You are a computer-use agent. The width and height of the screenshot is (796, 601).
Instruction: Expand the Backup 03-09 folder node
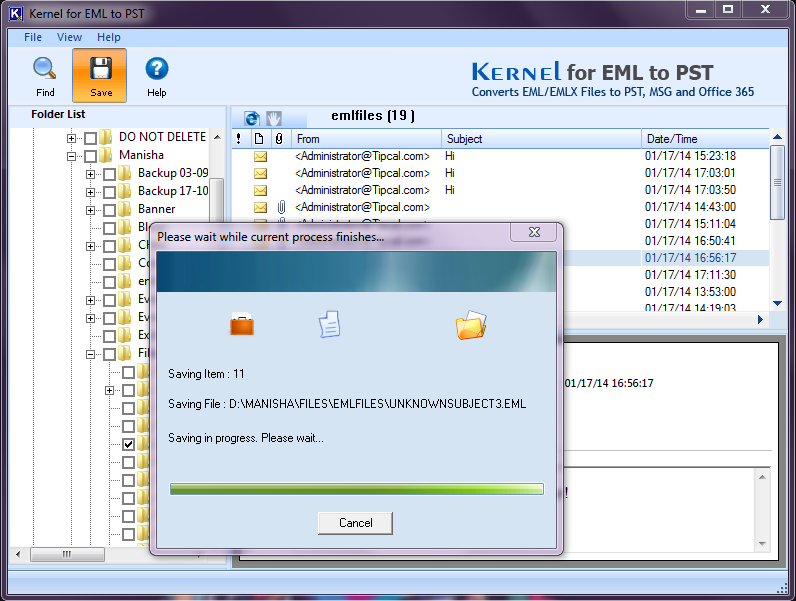[90, 174]
